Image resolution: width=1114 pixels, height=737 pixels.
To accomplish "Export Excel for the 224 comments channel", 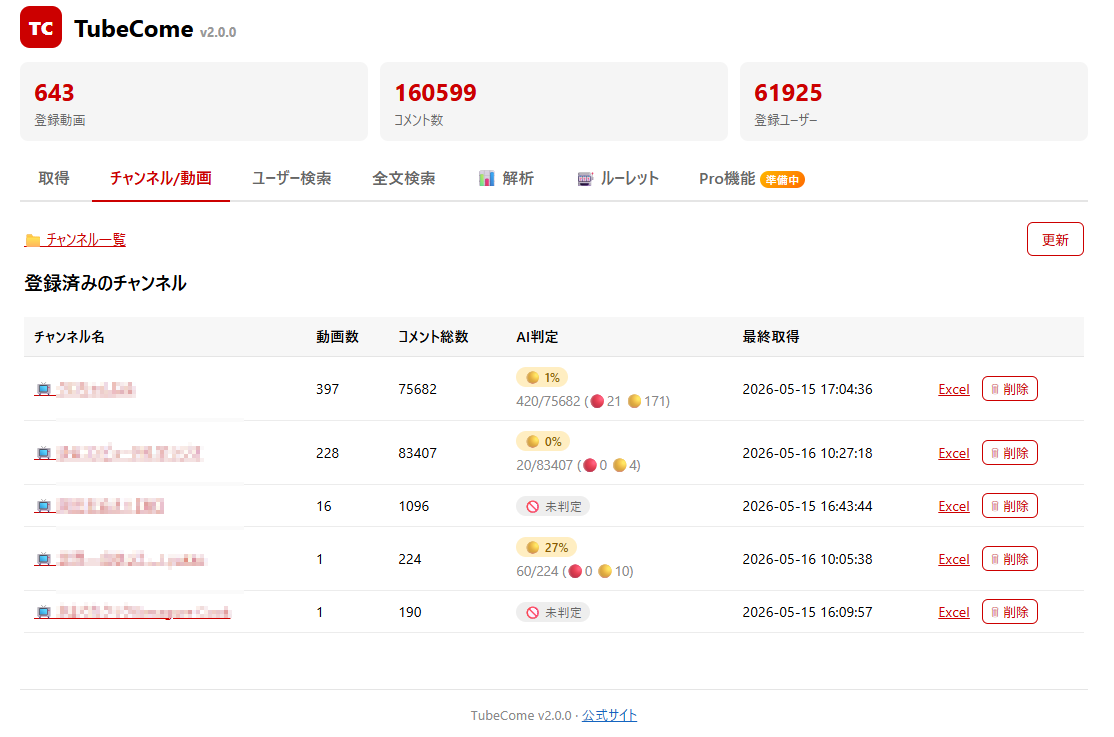I will tap(953, 559).
